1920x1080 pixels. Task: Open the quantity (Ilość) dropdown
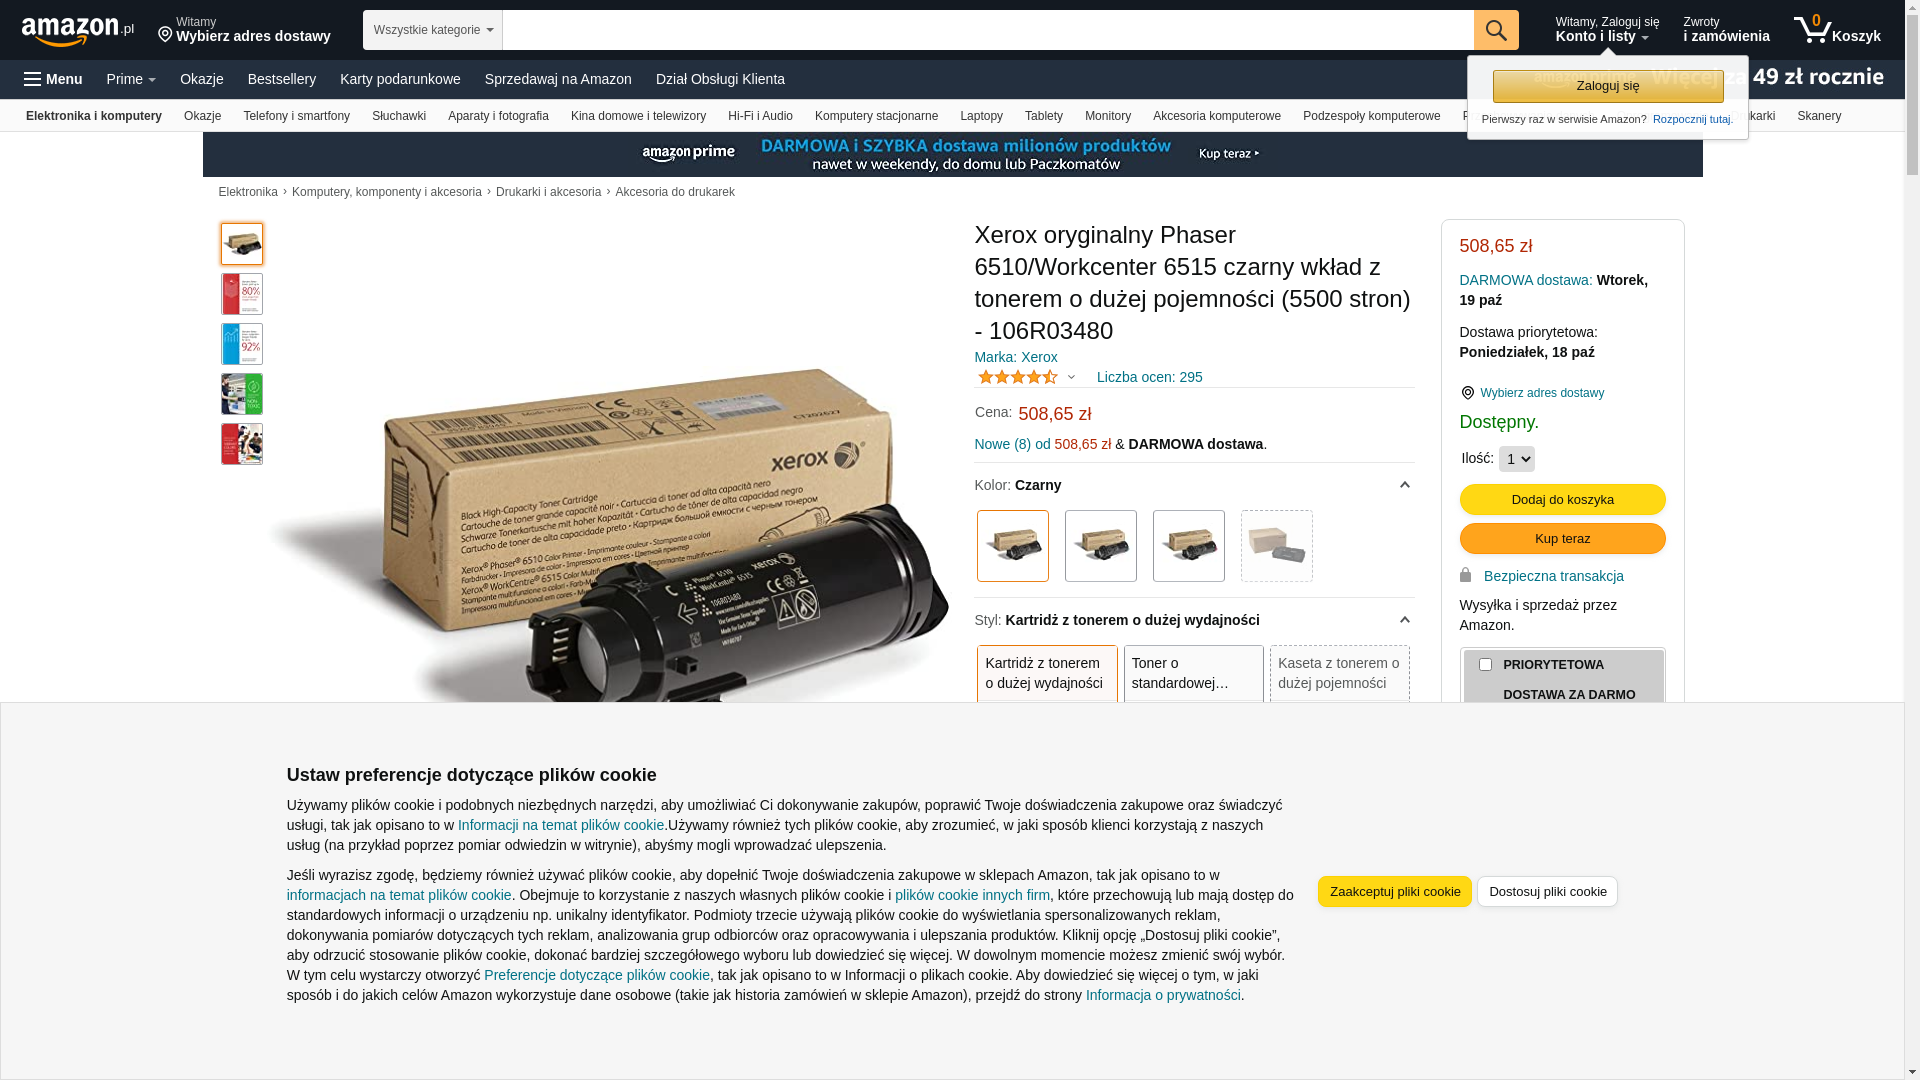coord(1517,459)
